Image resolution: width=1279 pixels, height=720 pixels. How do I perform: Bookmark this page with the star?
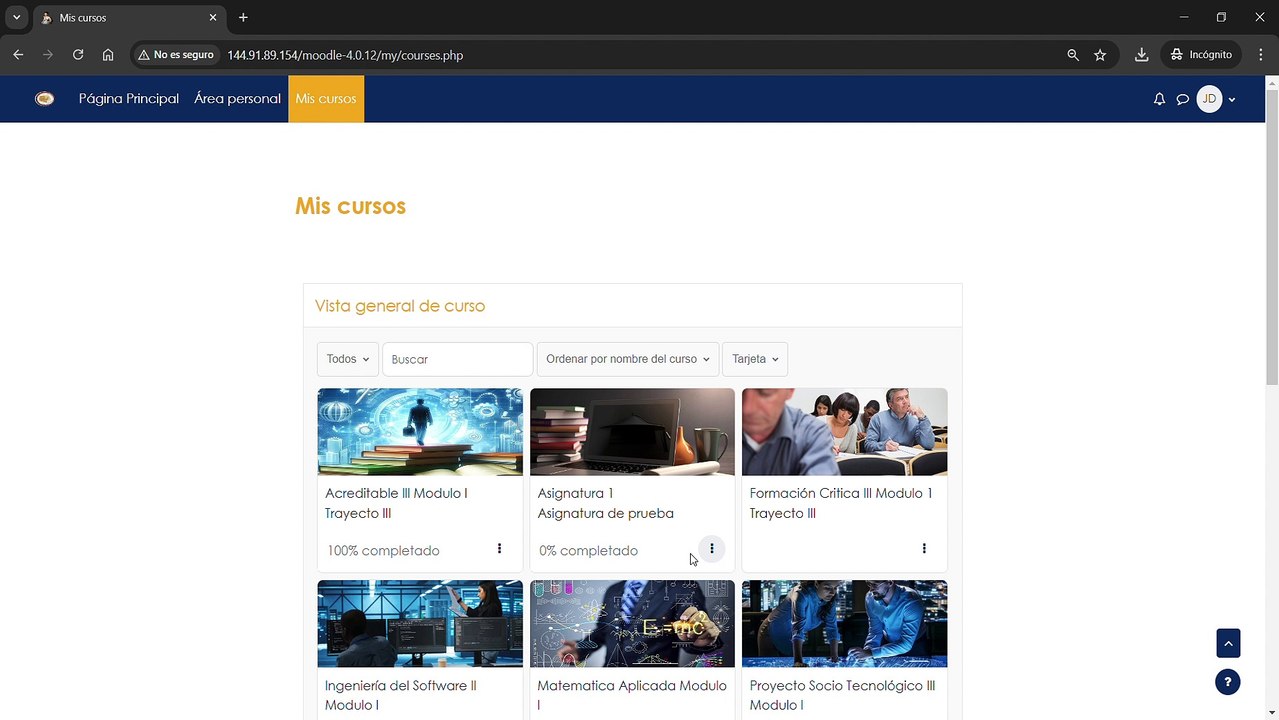(x=1100, y=55)
